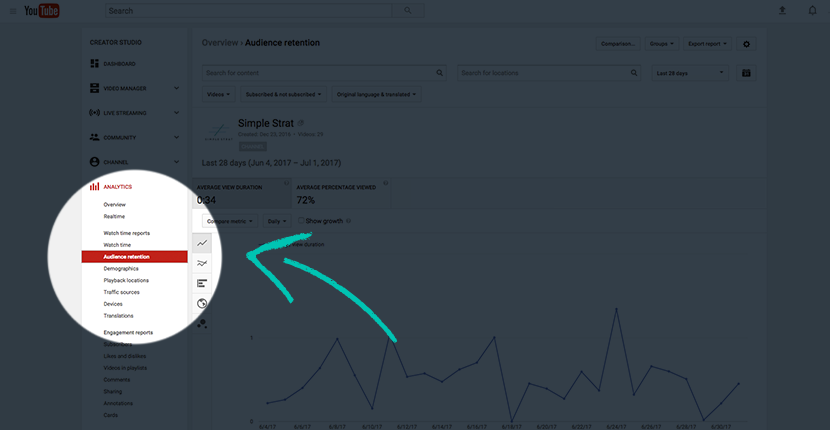Open Annotations report
Image resolution: width=830 pixels, height=430 pixels.
[118, 404]
